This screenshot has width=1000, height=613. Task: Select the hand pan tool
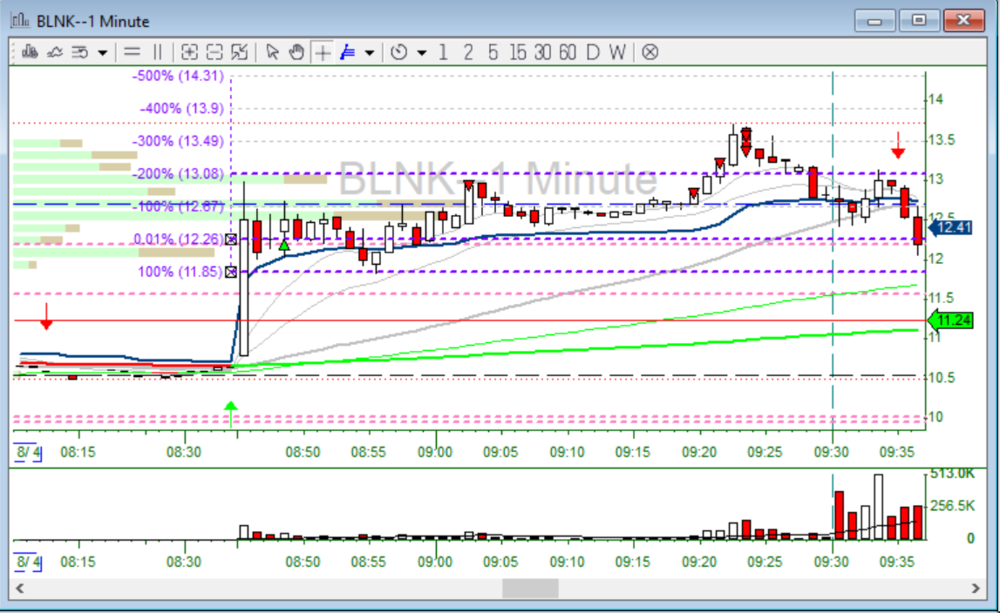(296, 52)
